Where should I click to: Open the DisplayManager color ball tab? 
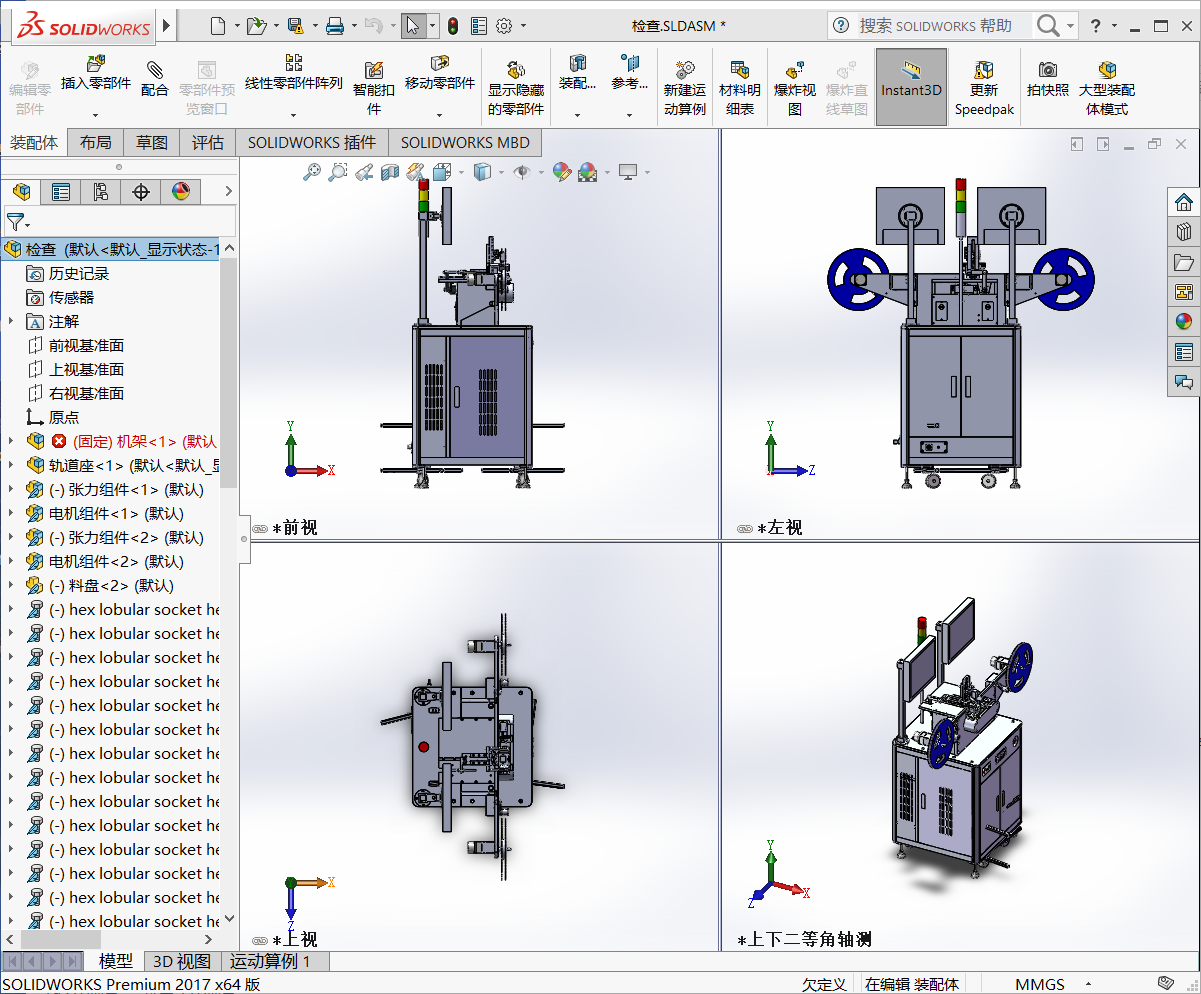point(181,192)
